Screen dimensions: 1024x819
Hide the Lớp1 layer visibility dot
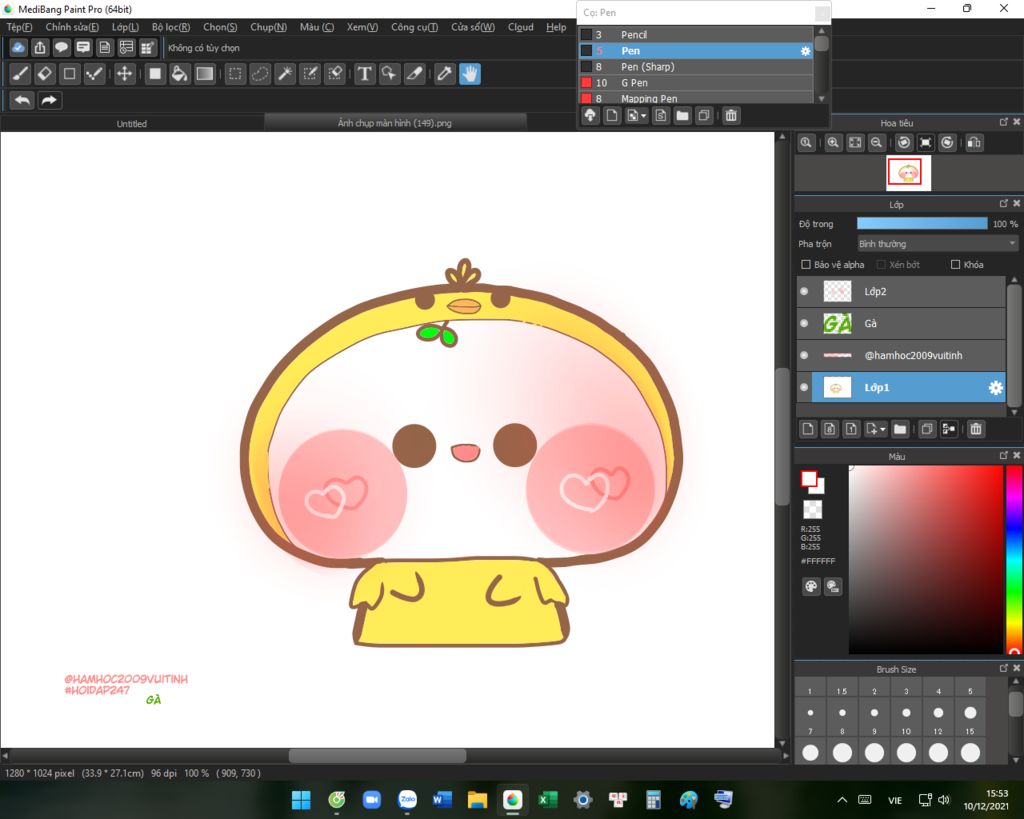pyautogui.click(x=804, y=387)
